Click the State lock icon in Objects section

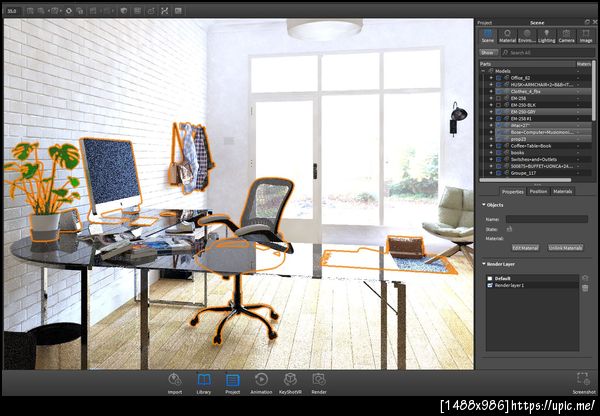pyautogui.click(x=509, y=229)
